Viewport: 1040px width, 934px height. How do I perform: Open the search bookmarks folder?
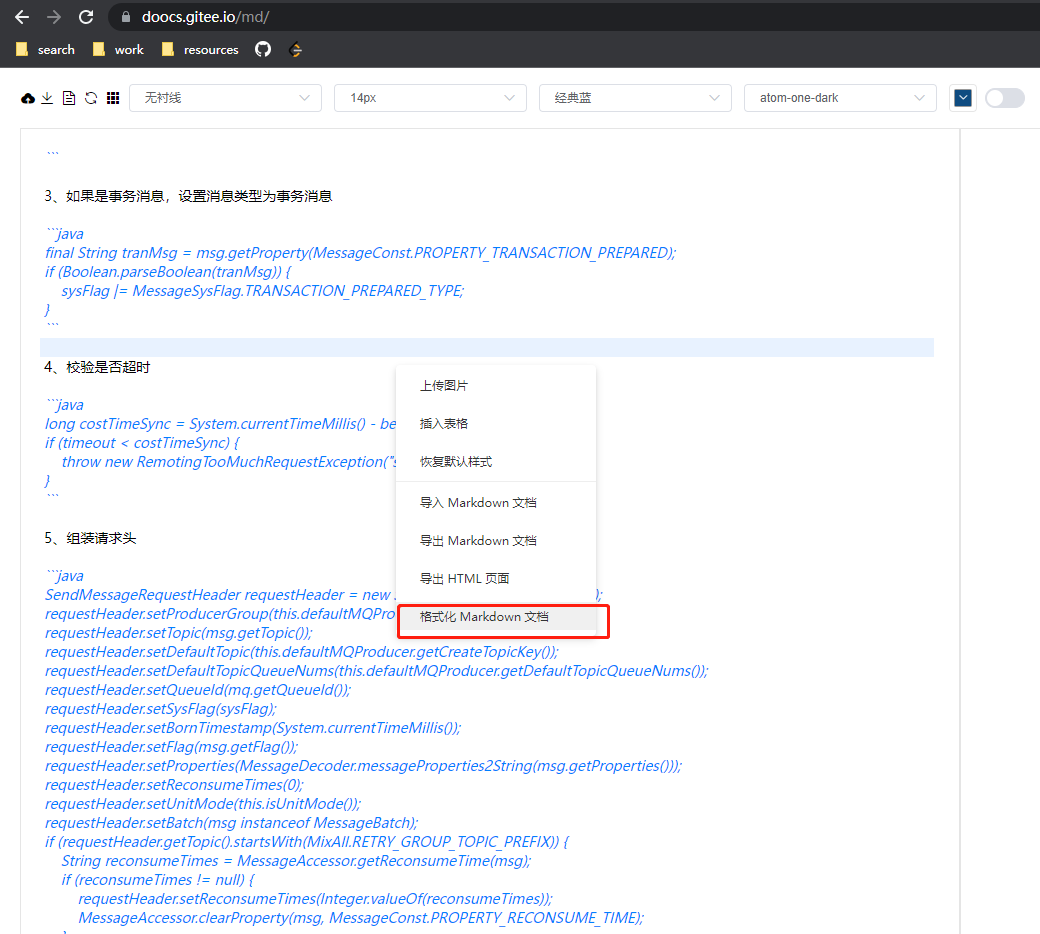click(46, 50)
